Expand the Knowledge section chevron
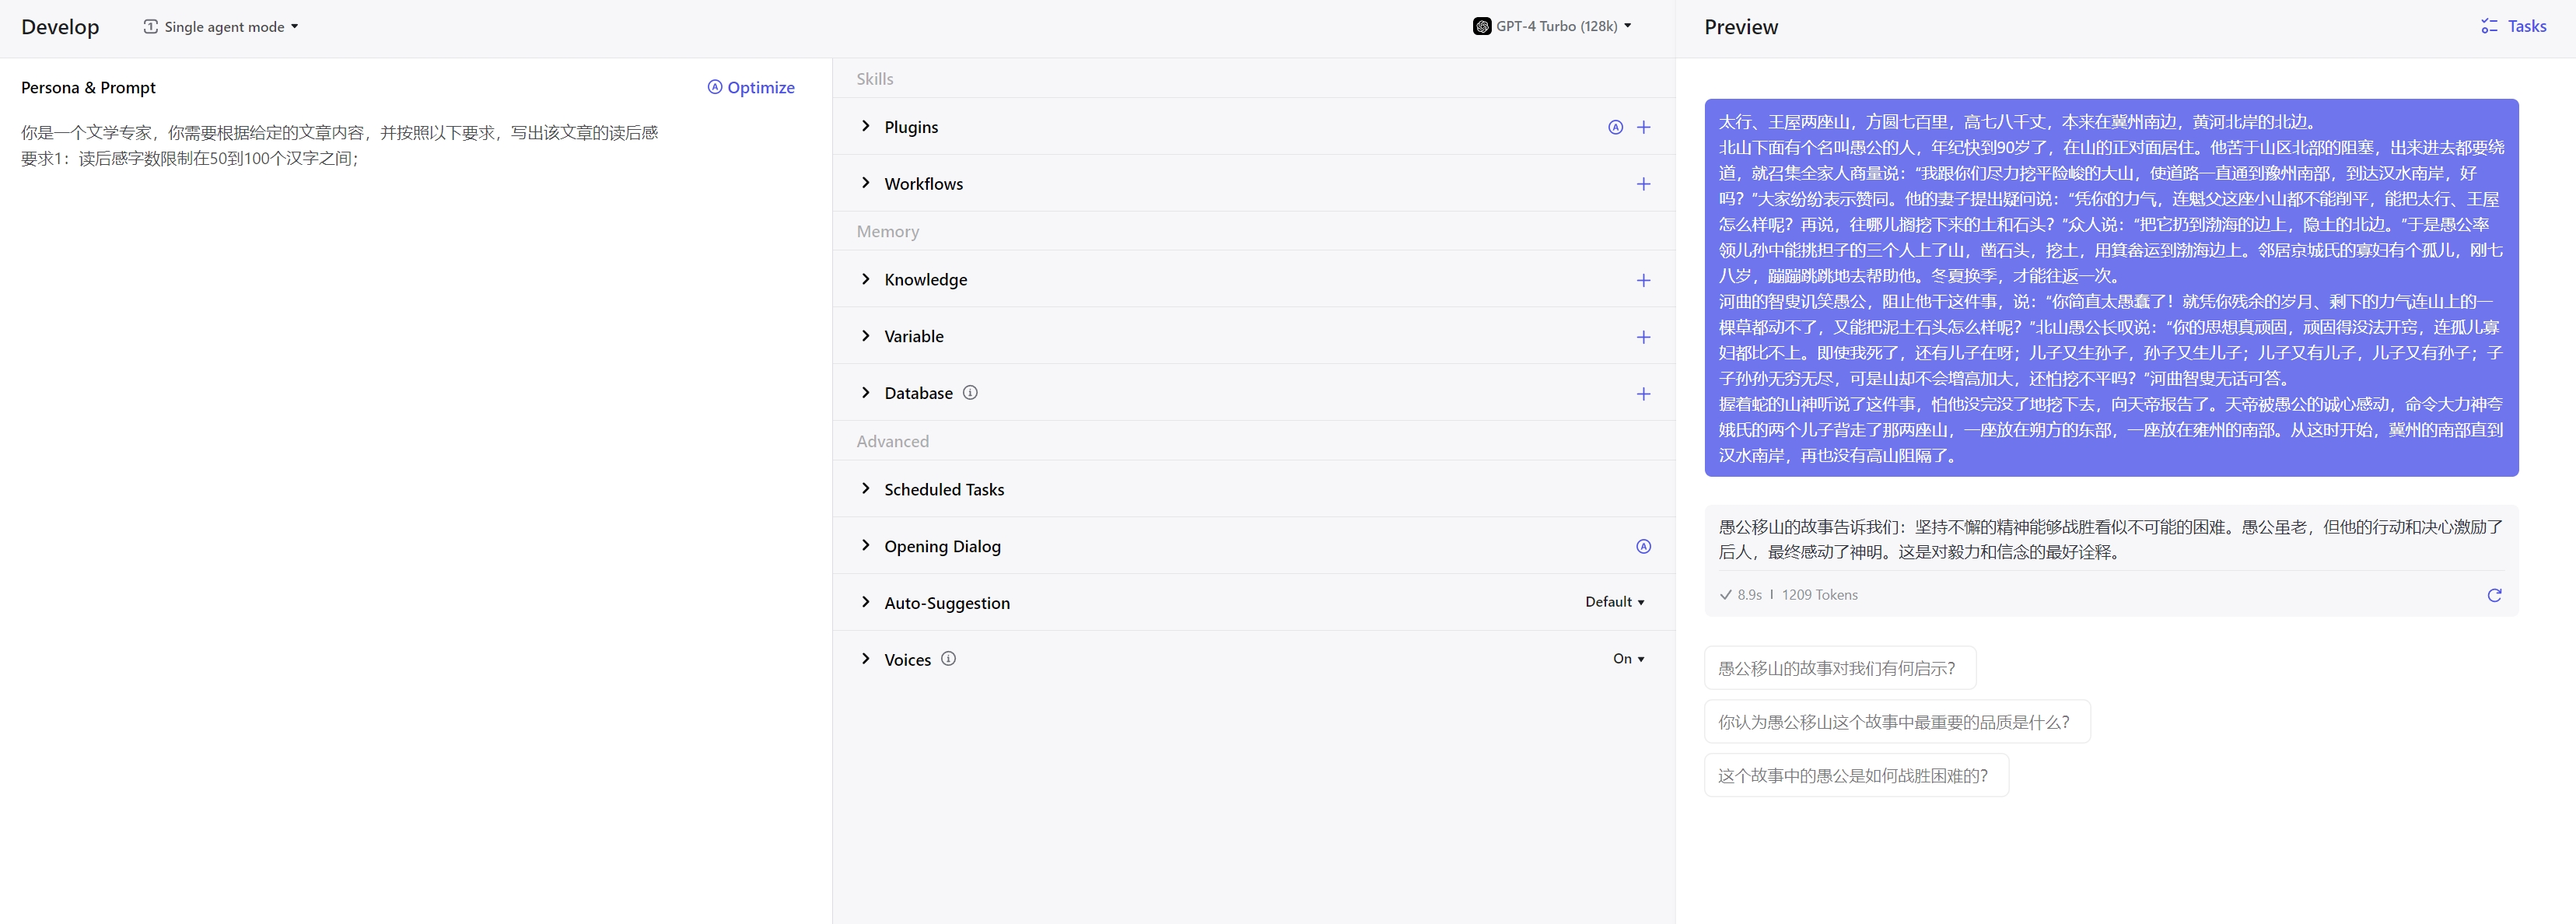 [x=866, y=279]
